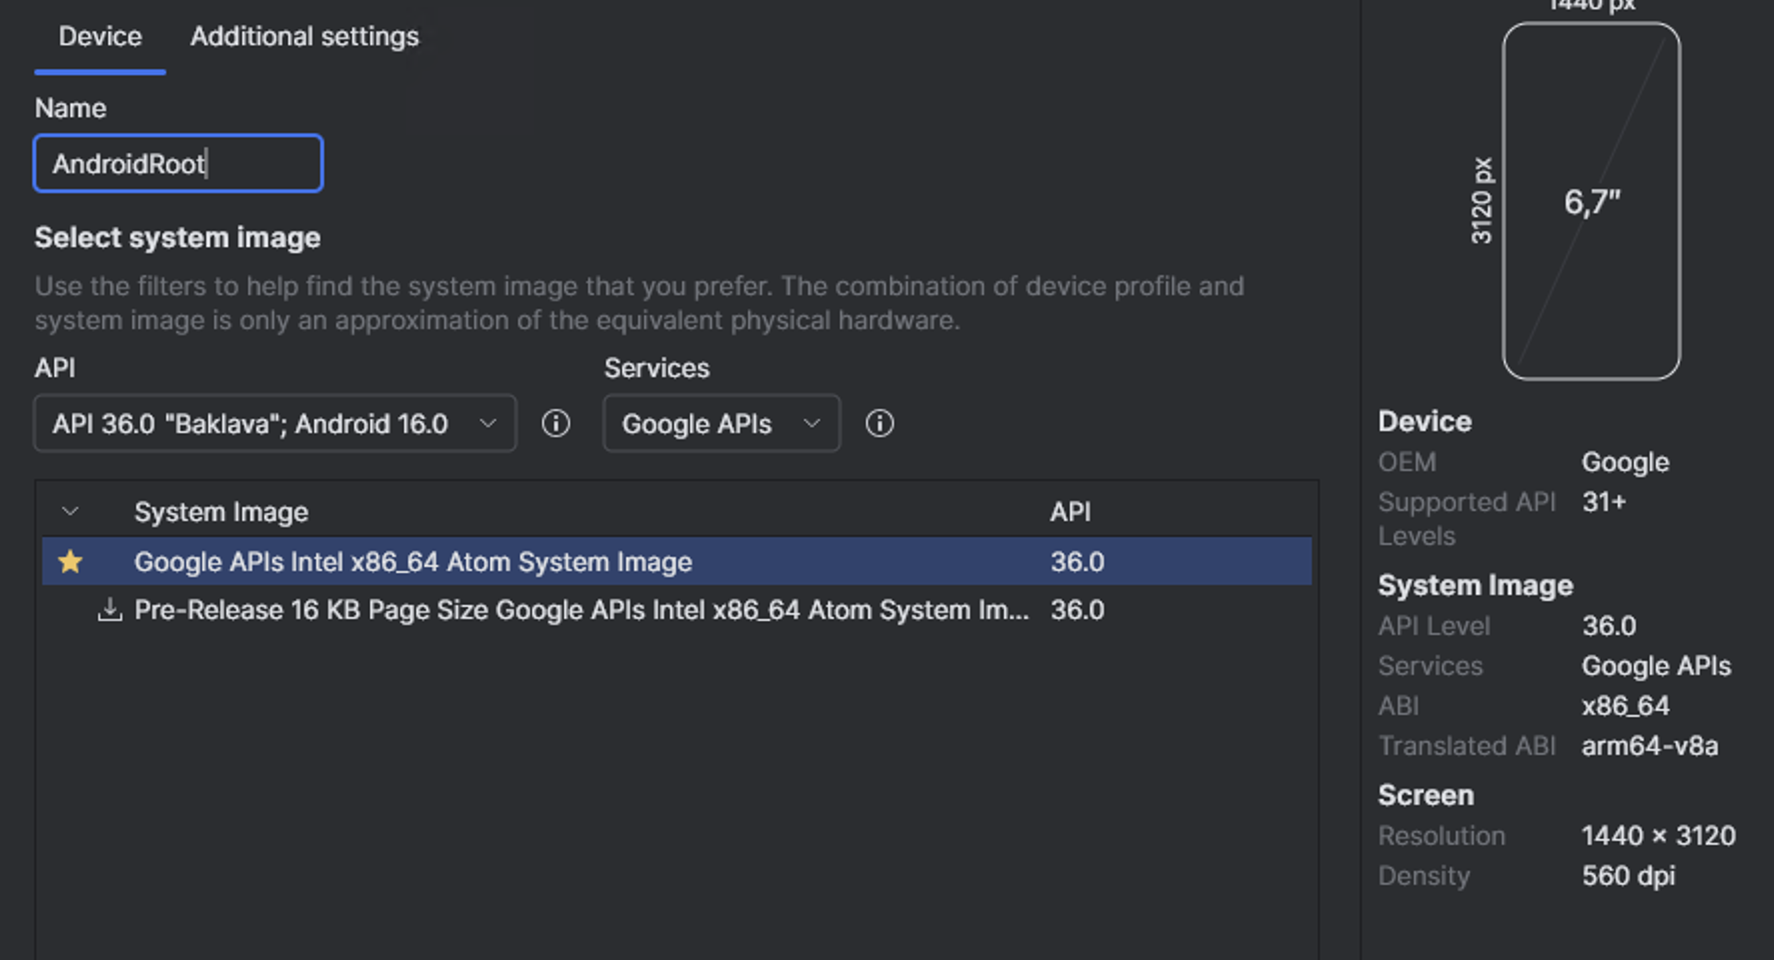This screenshot has height=960, width=1774.
Task: Sort by API column header
Action: tap(1070, 512)
